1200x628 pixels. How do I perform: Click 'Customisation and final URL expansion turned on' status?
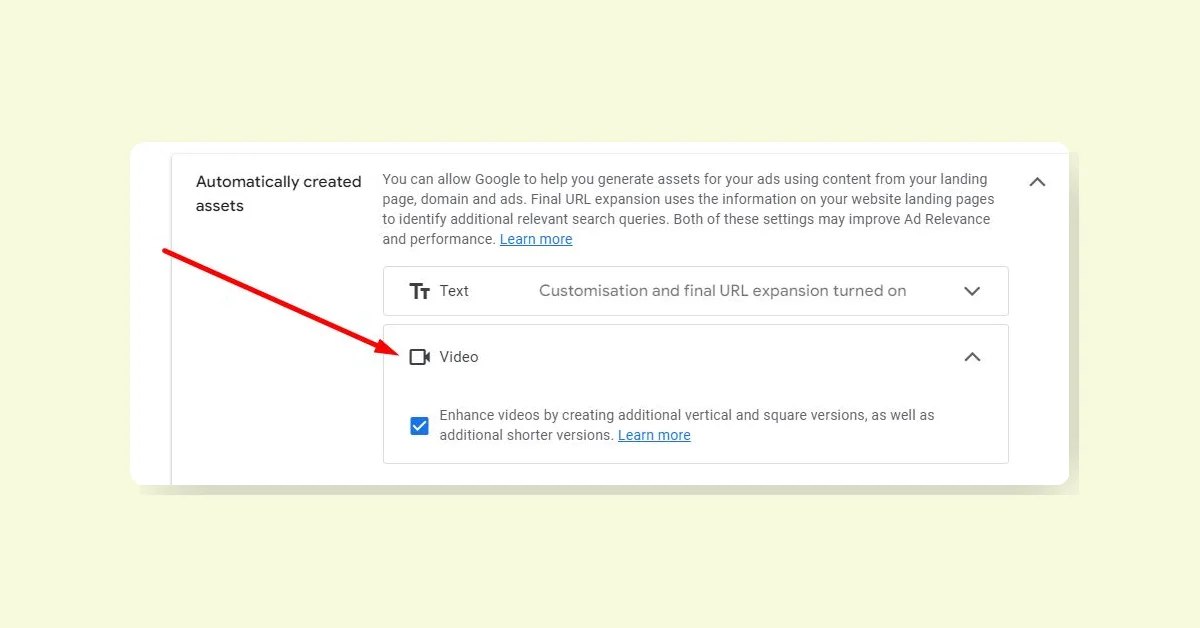(722, 291)
